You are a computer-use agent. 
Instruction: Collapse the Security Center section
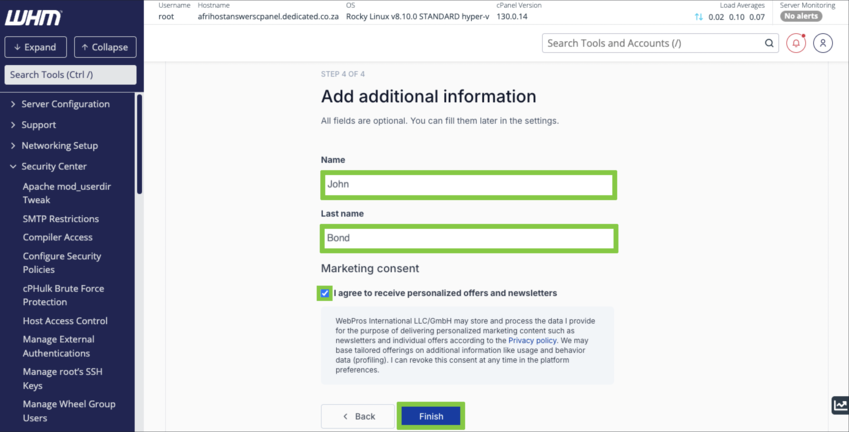pos(53,167)
